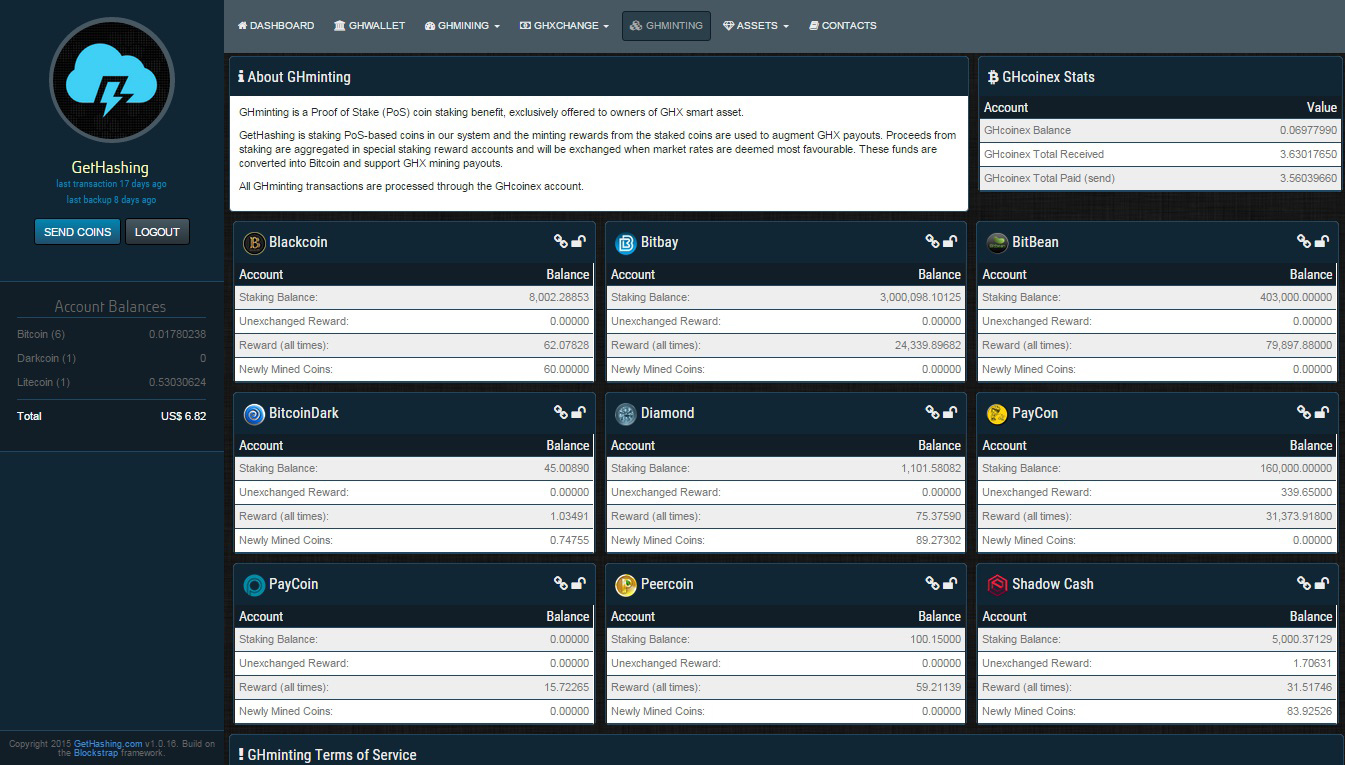The height and width of the screenshot is (765, 1345).
Task: Select the Litecoin (1) balance row
Action: 111,382
